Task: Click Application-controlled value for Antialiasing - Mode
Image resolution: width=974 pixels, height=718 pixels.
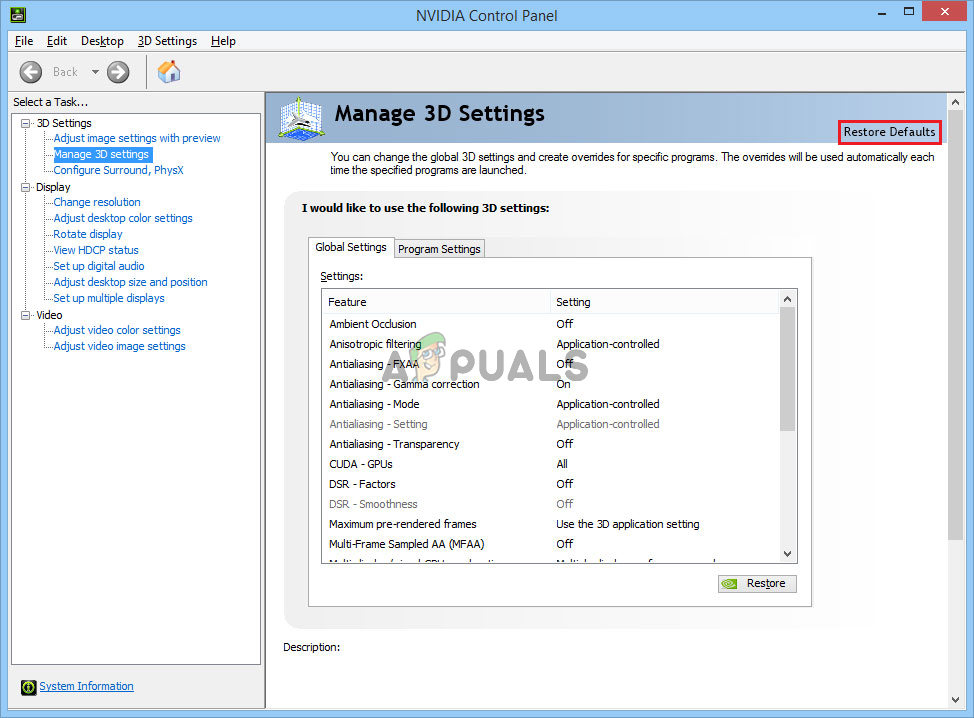Action: click(608, 404)
